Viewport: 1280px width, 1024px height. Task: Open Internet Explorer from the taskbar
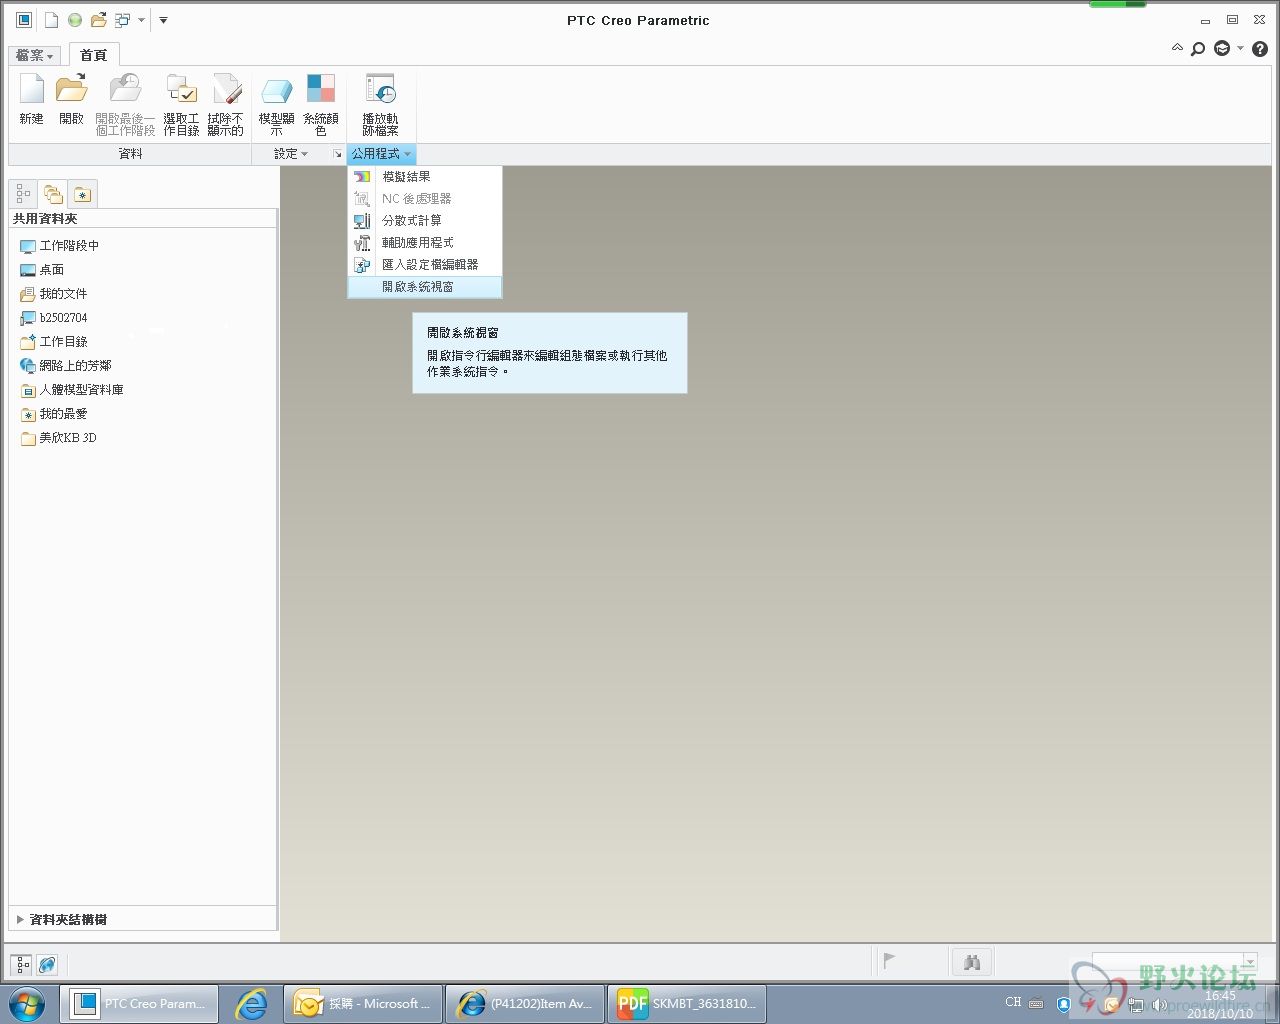pyautogui.click(x=251, y=1003)
